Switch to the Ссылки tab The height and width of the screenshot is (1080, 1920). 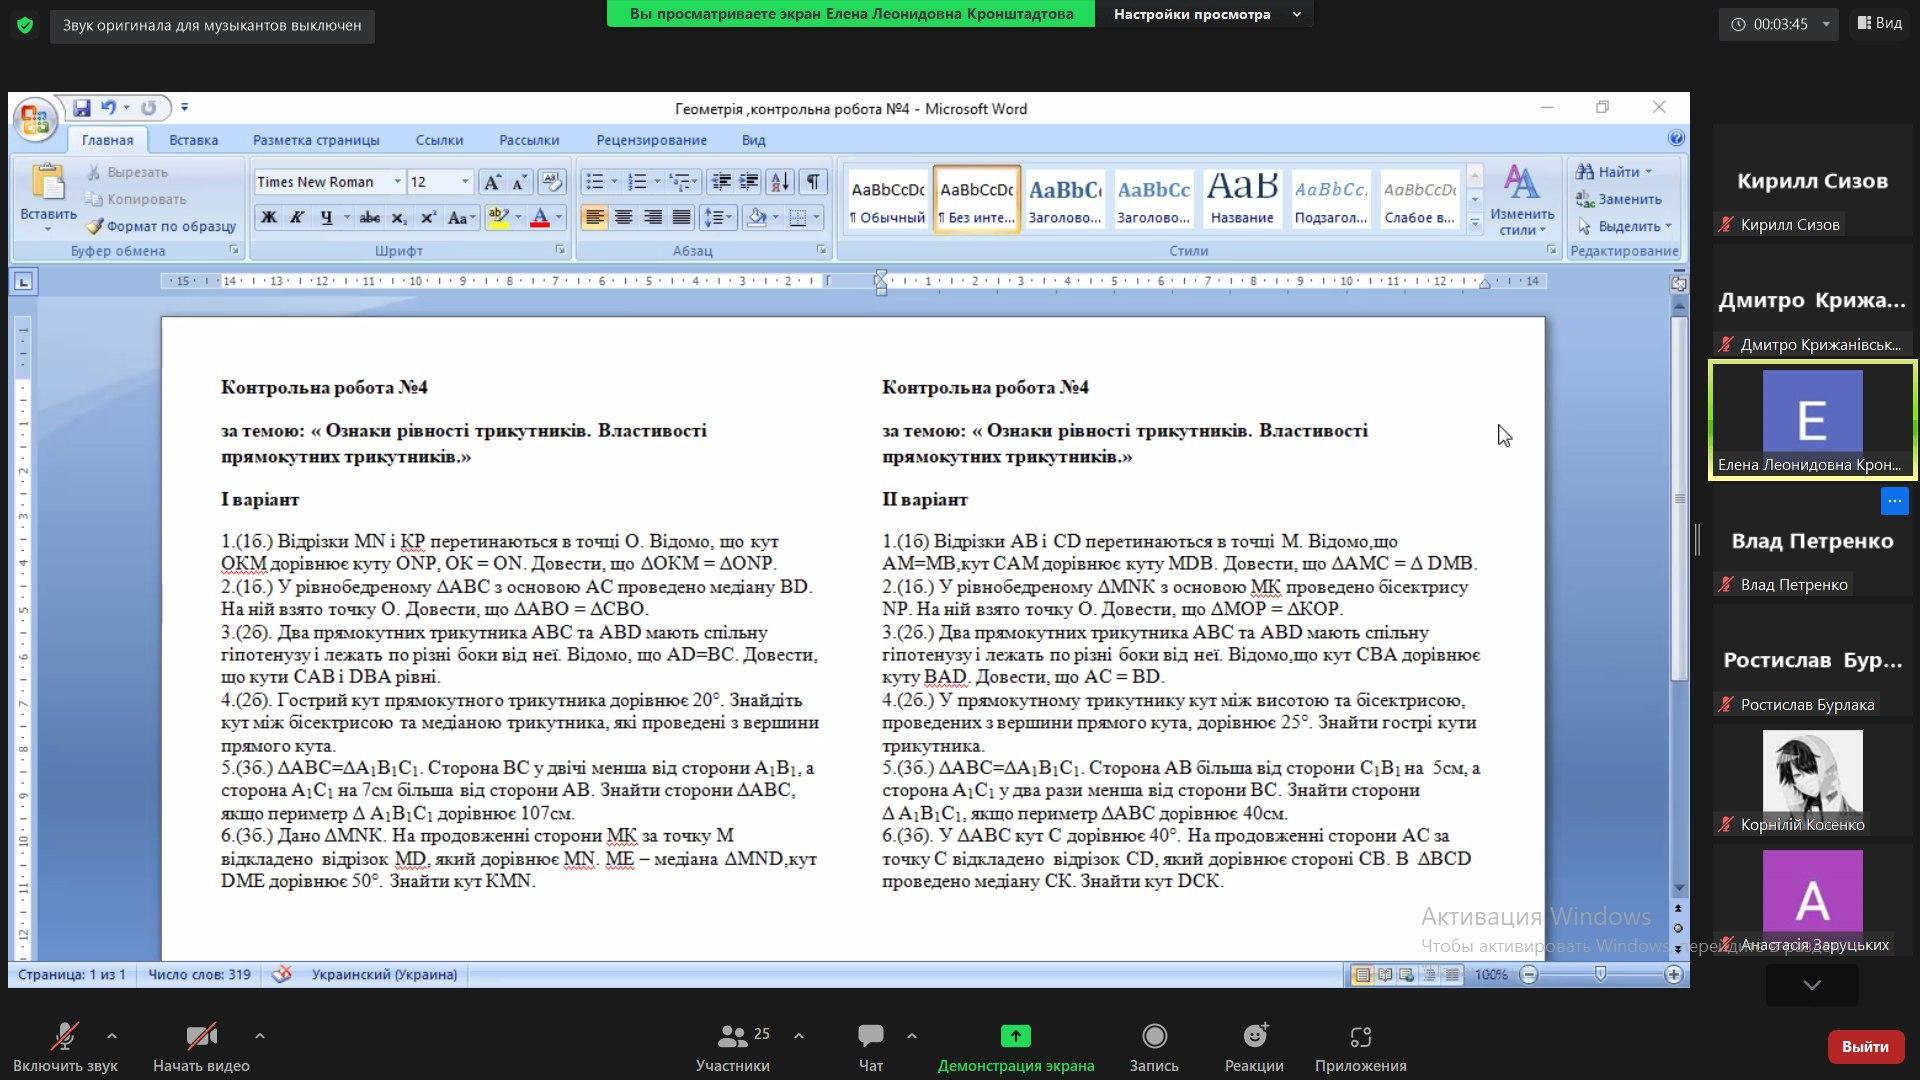(439, 140)
